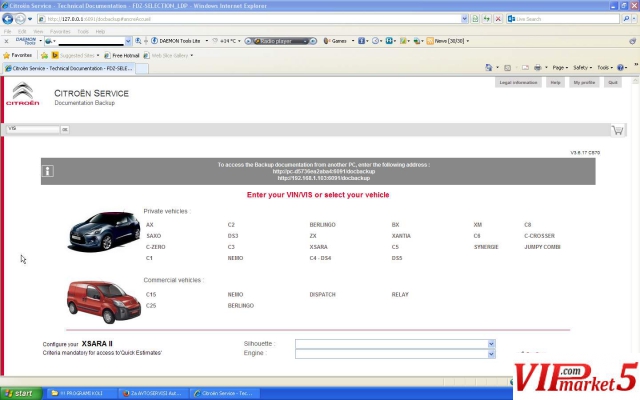The width and height of the screenshot is (640, 400).
Task: Click the browser Back arrow button
Action: tap(8, 19)
